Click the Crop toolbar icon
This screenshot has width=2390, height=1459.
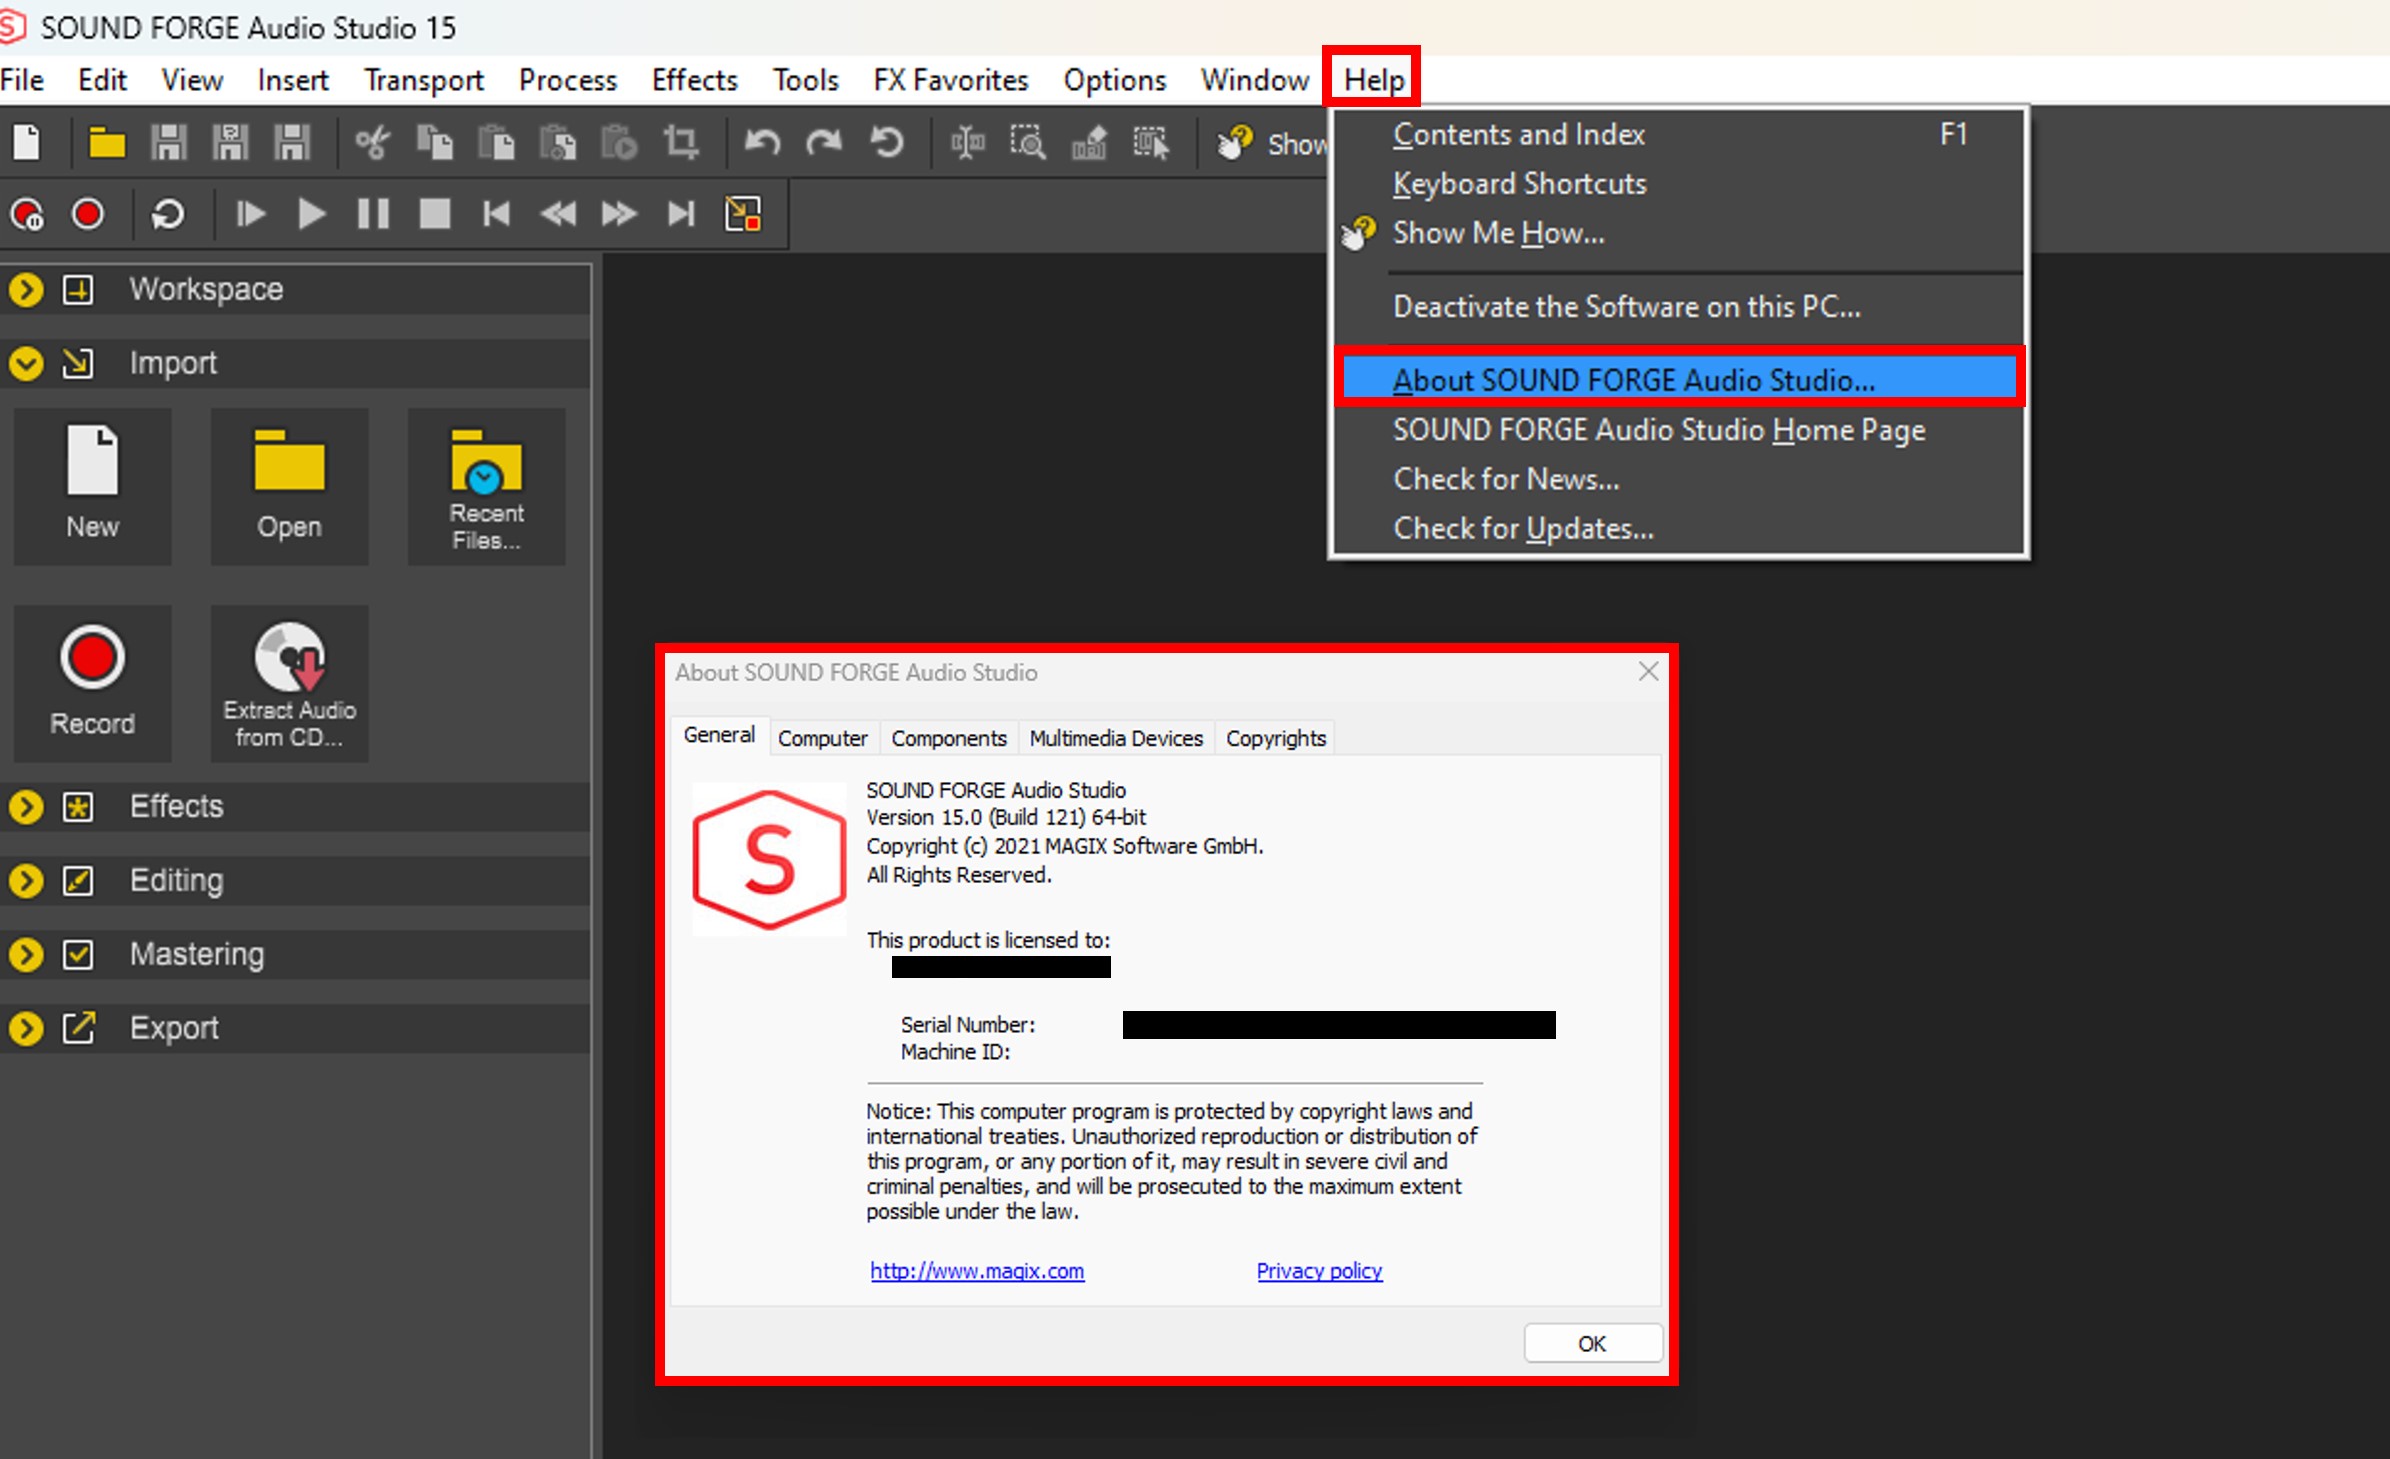(x=681, y=142)
